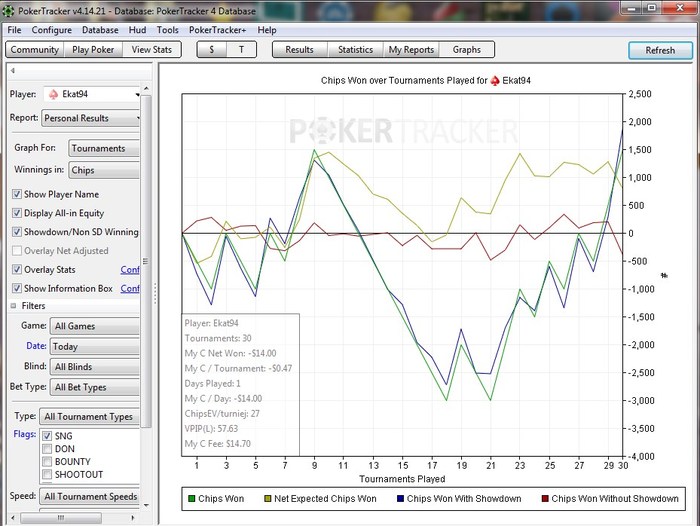Click the Flags filter label link
Image resolution: width=700 pixels, height=526 pixels.
tap(25, 434)
